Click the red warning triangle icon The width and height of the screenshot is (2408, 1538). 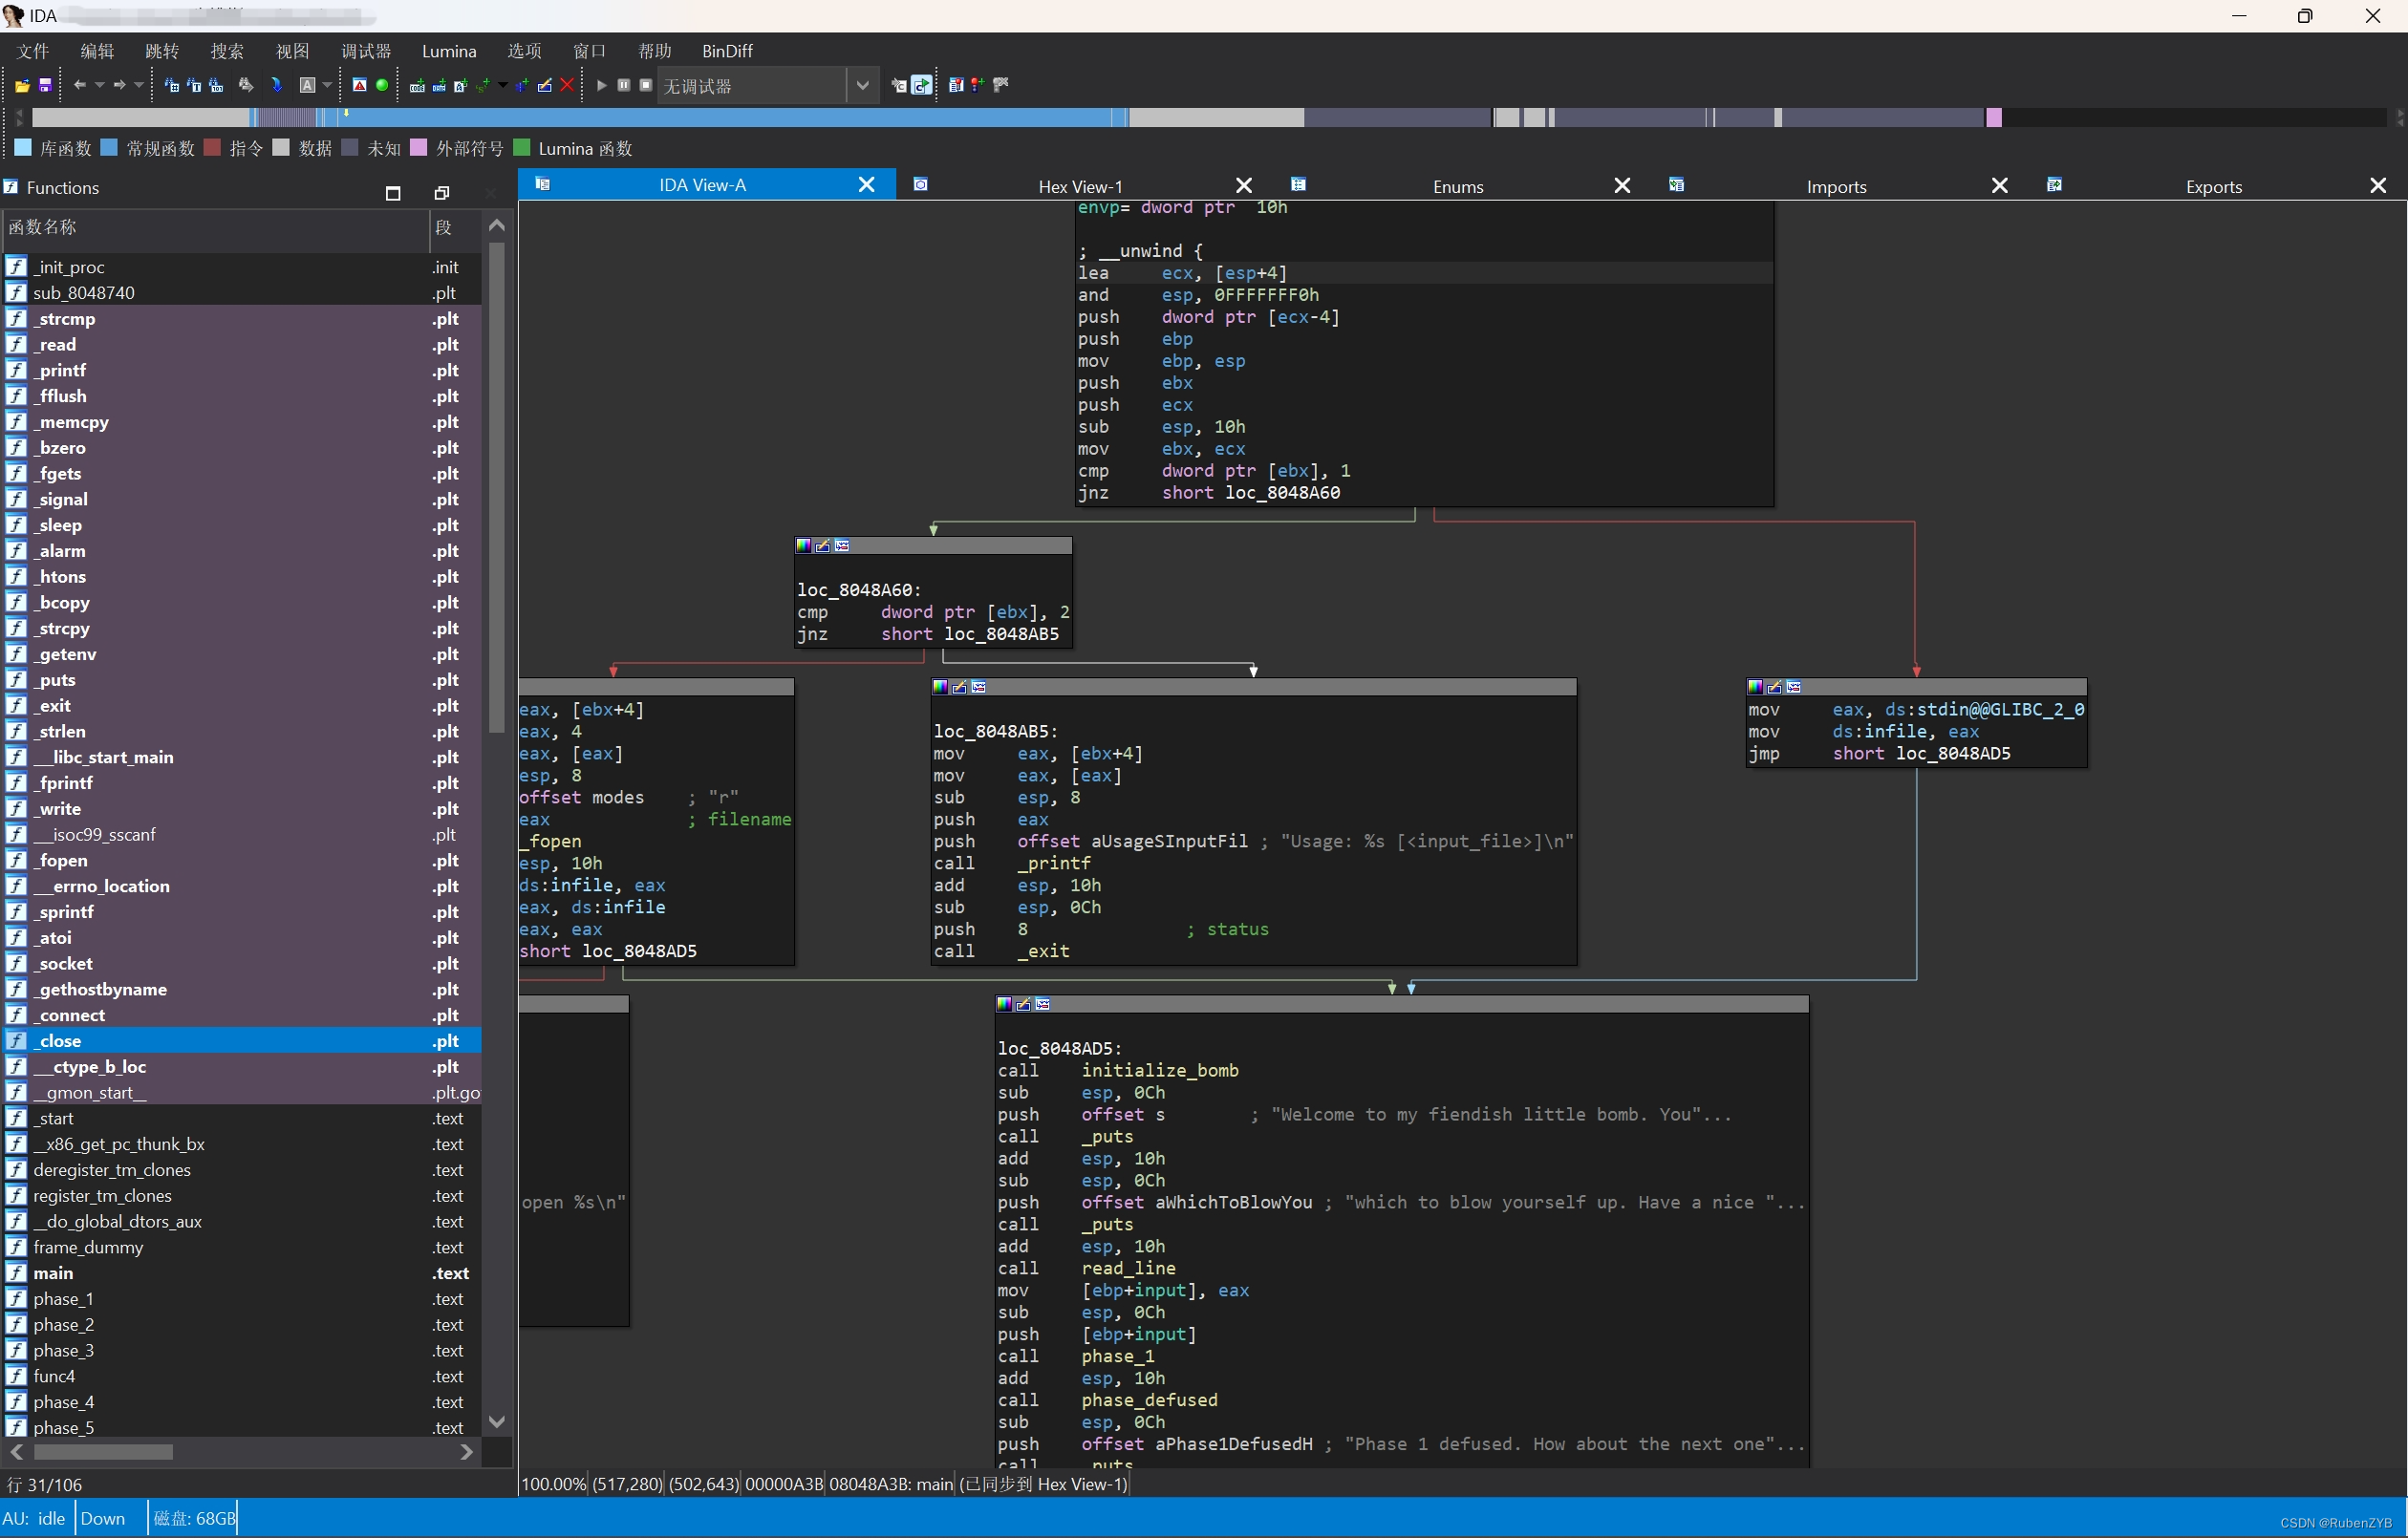coord(359,86)
